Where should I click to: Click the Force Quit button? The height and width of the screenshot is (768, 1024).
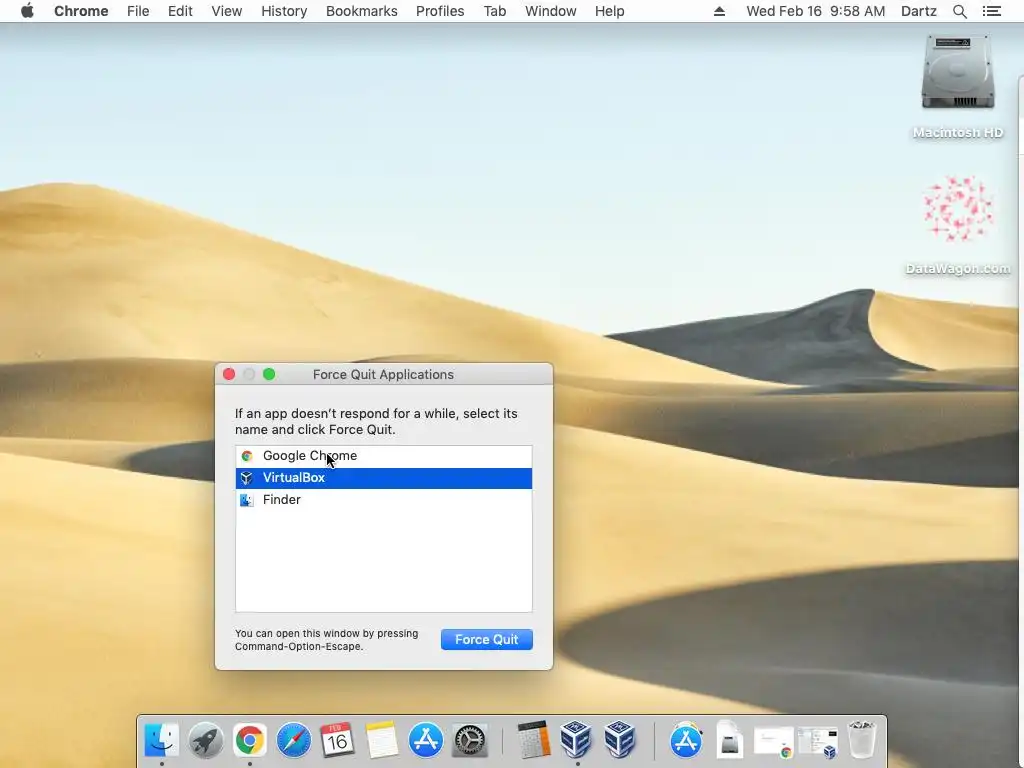click(487, 639)
